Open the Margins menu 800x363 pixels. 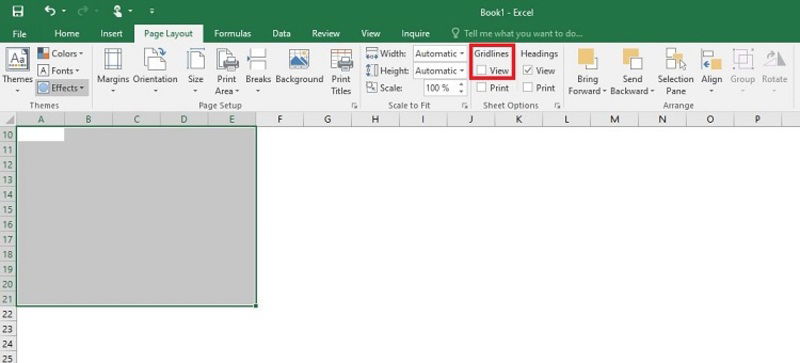point(113,71)
